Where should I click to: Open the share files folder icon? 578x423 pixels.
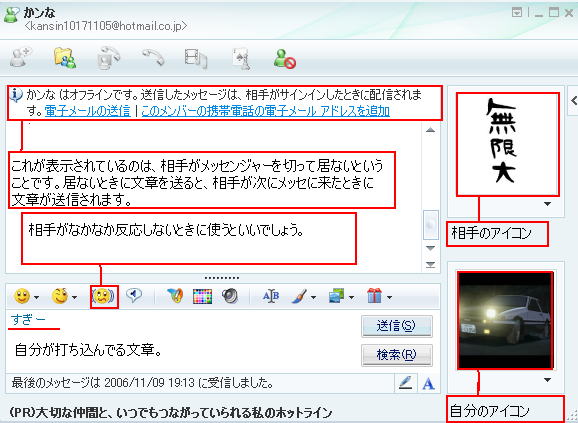click(x=65, y=58)
